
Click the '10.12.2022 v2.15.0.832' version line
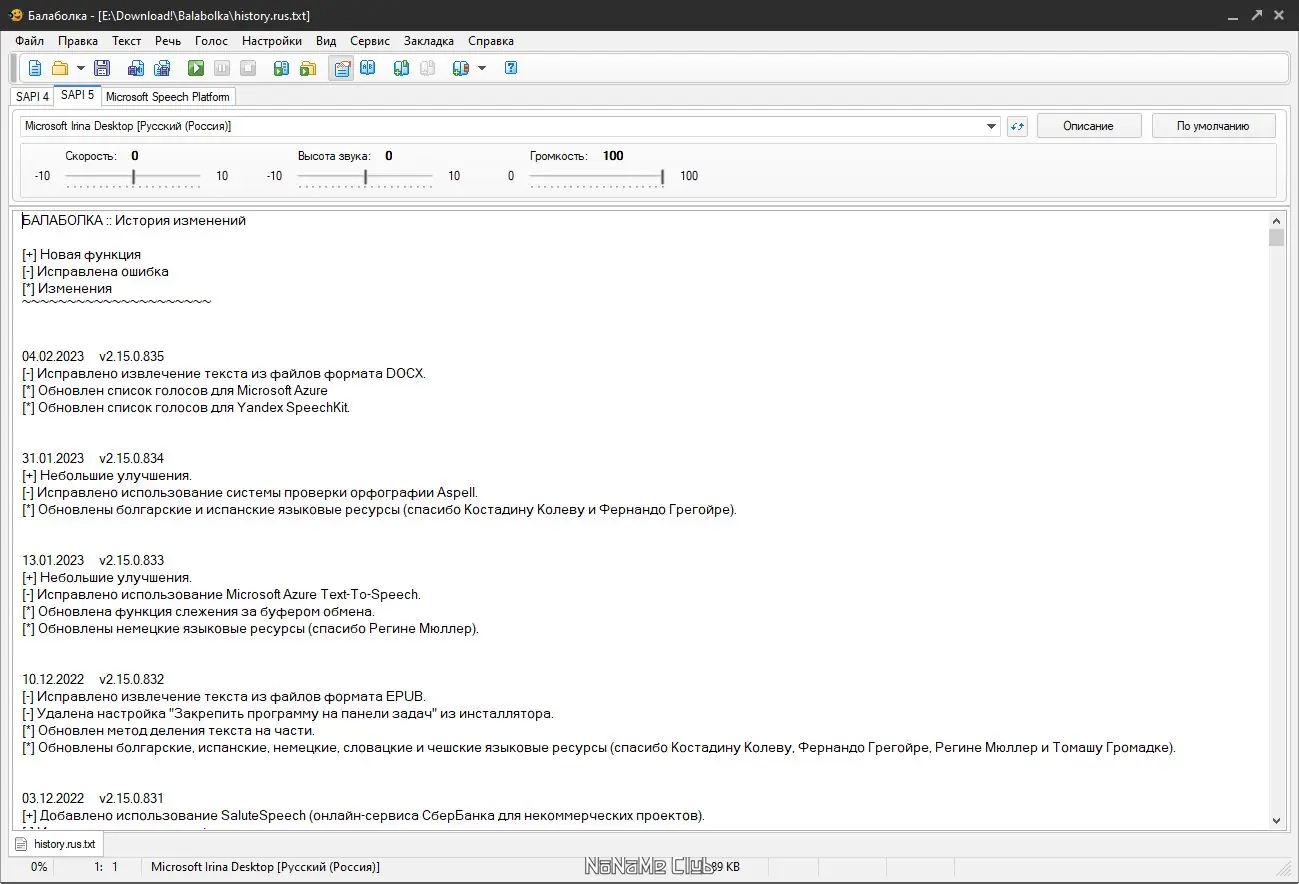(93, 680)
